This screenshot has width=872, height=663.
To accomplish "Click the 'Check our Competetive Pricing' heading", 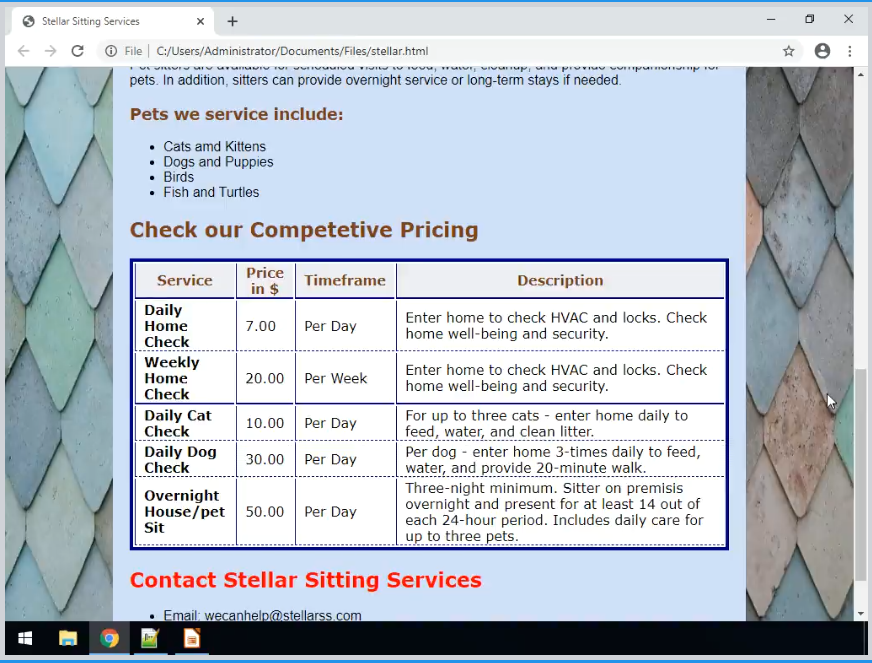I will [304, 230].
